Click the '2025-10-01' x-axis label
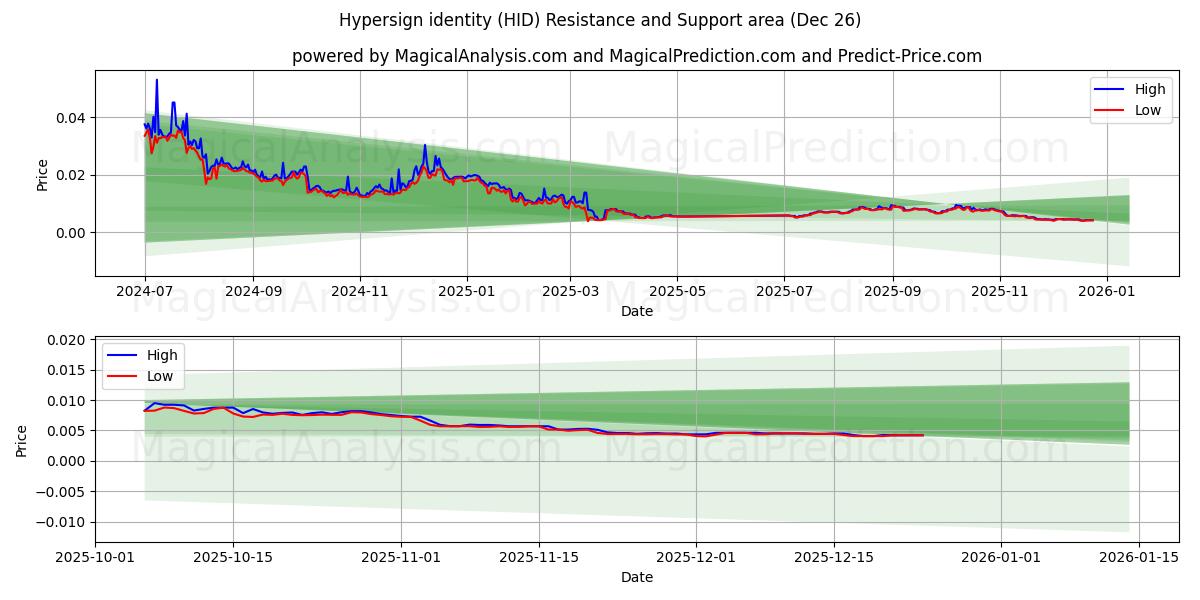The height and width of the screenshot is (600, 1200). [96, 558]
